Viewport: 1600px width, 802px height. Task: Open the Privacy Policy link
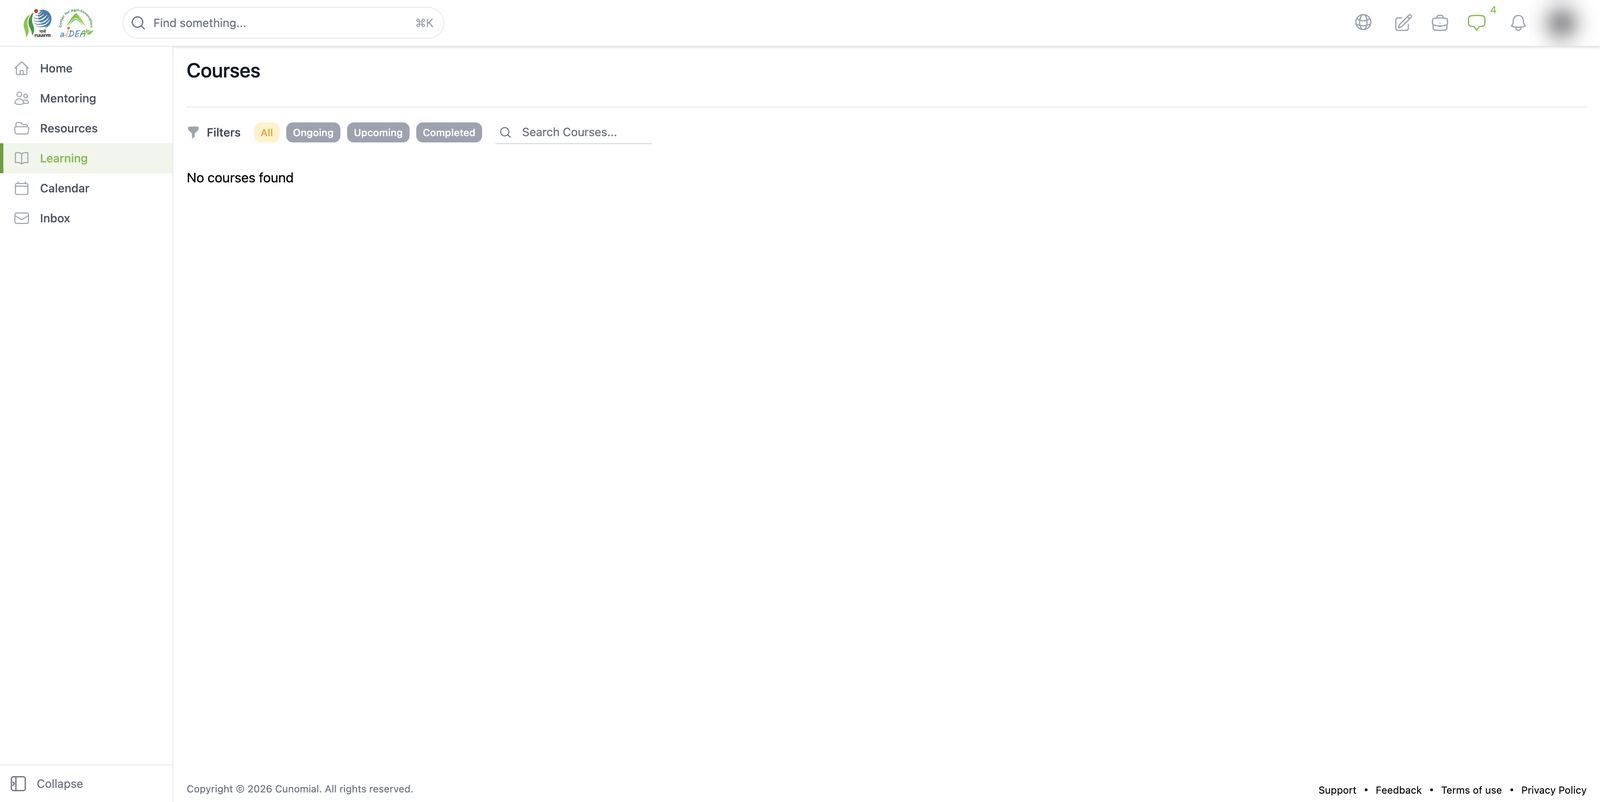(1554, 790)
